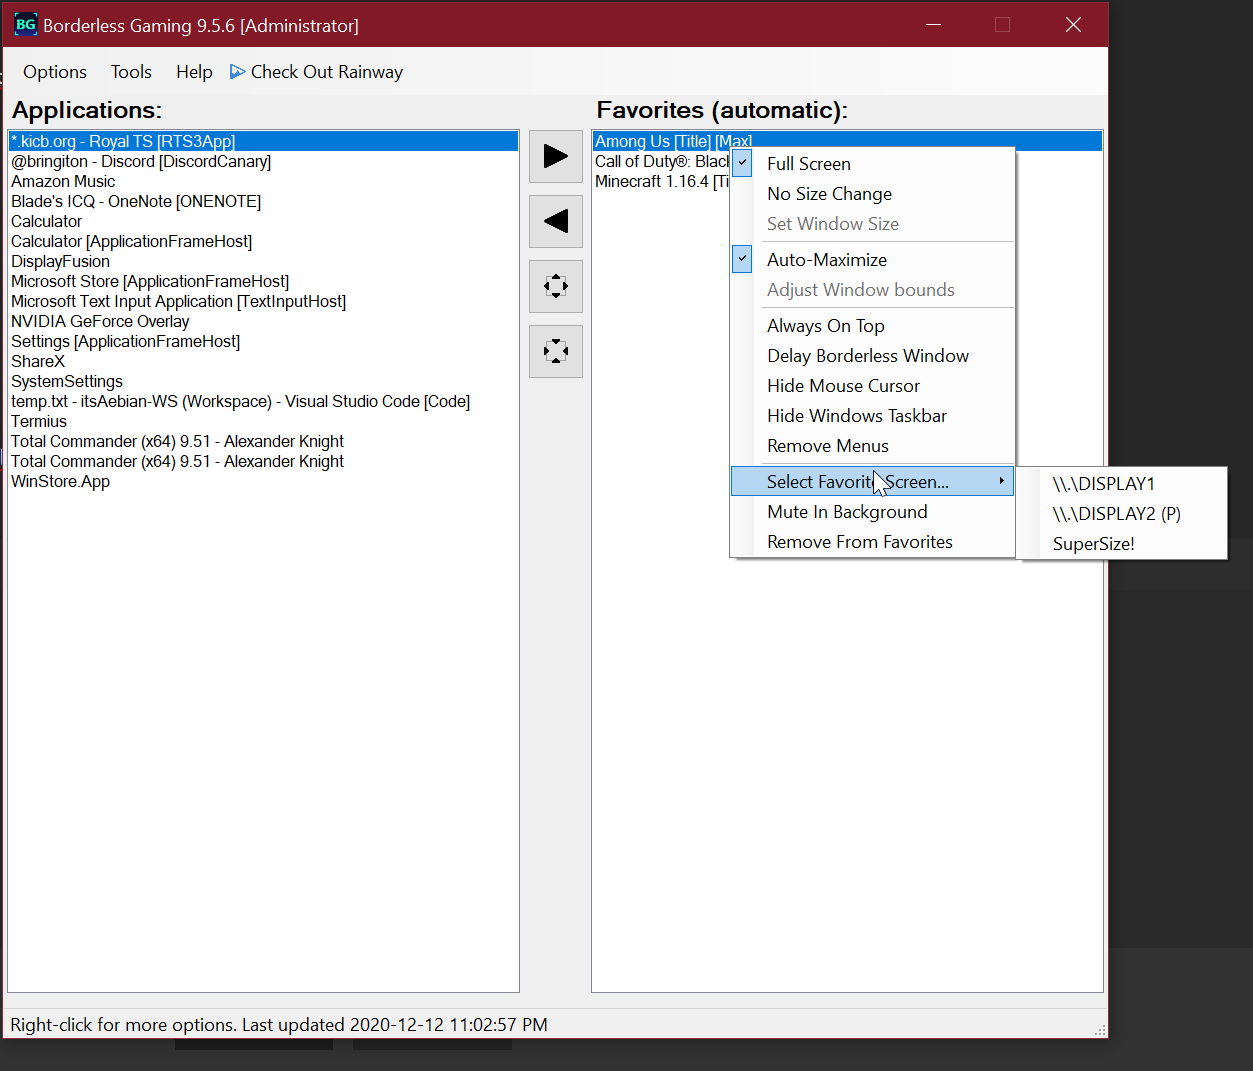Open the Tools menu
Image resolution: width=1253 pixels, height=1071 pixels.
pyautogui.click(x=131, y=72)
